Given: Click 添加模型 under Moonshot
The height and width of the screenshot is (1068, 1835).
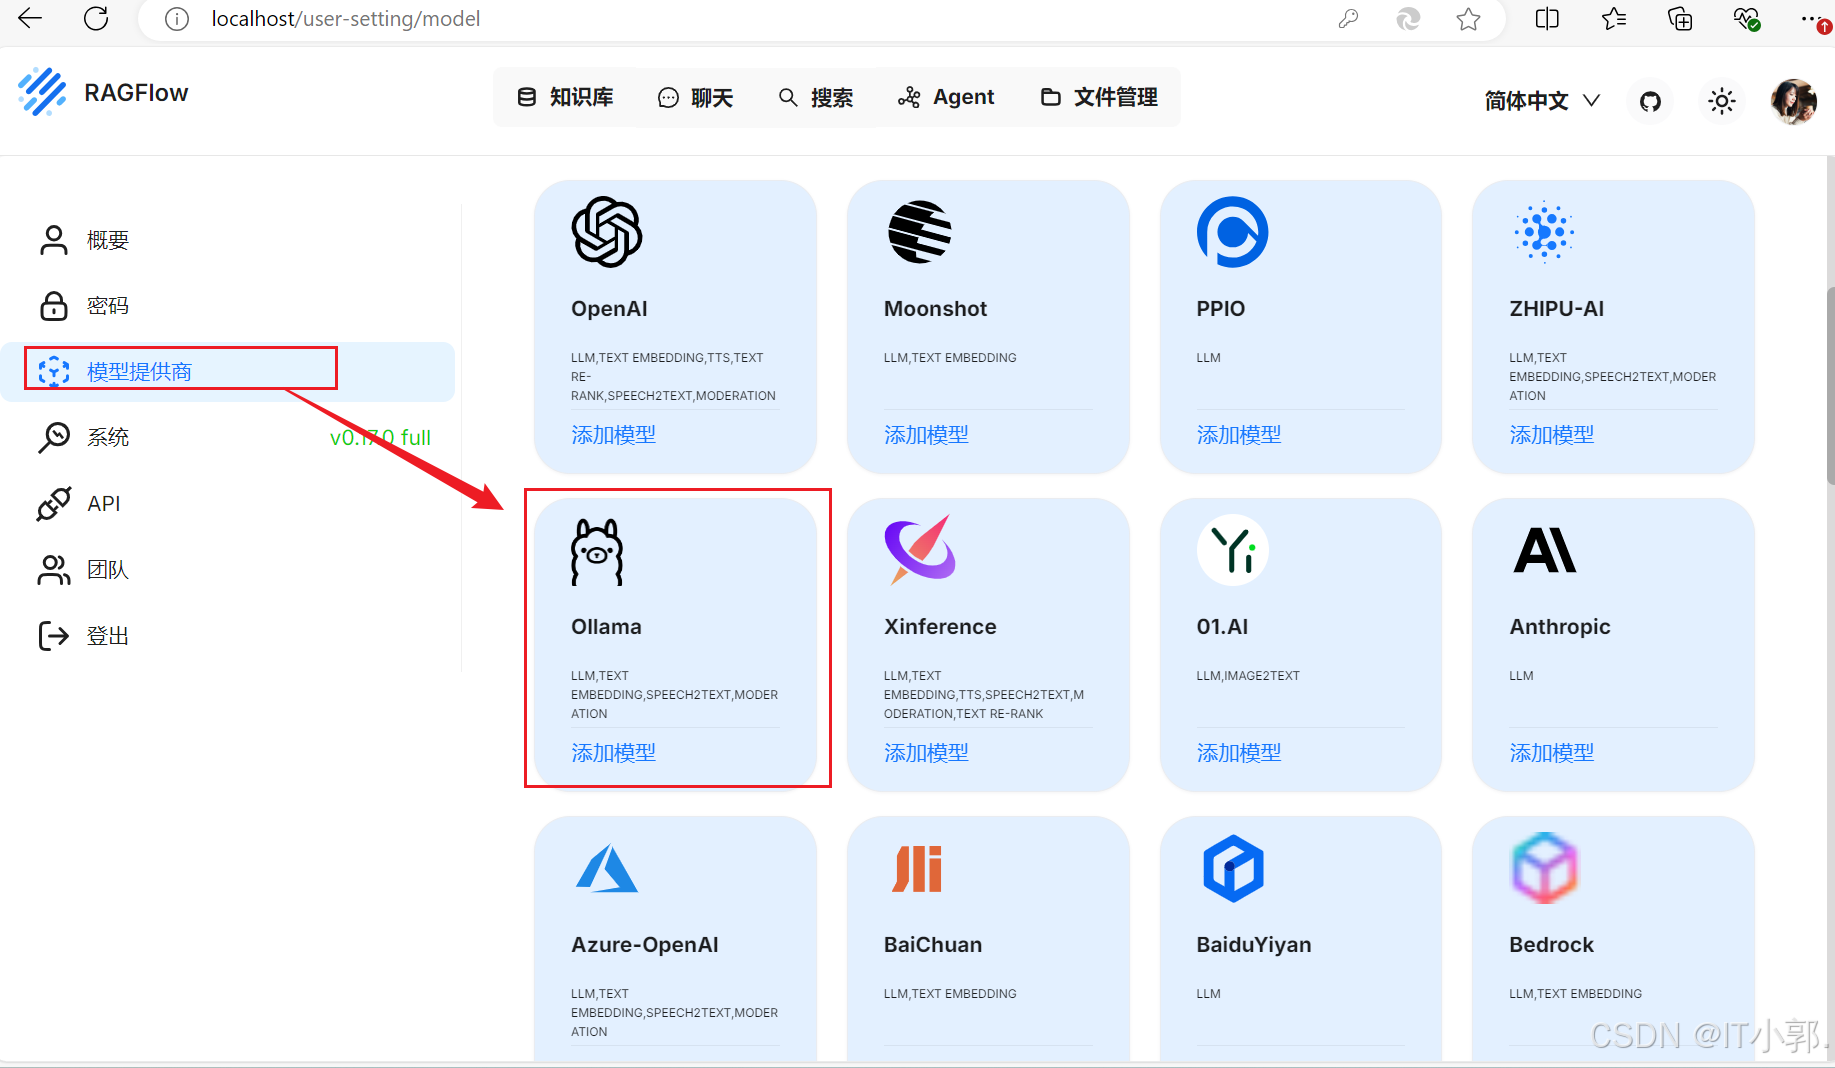Looking at the screenshot, I should click(926, 435).
